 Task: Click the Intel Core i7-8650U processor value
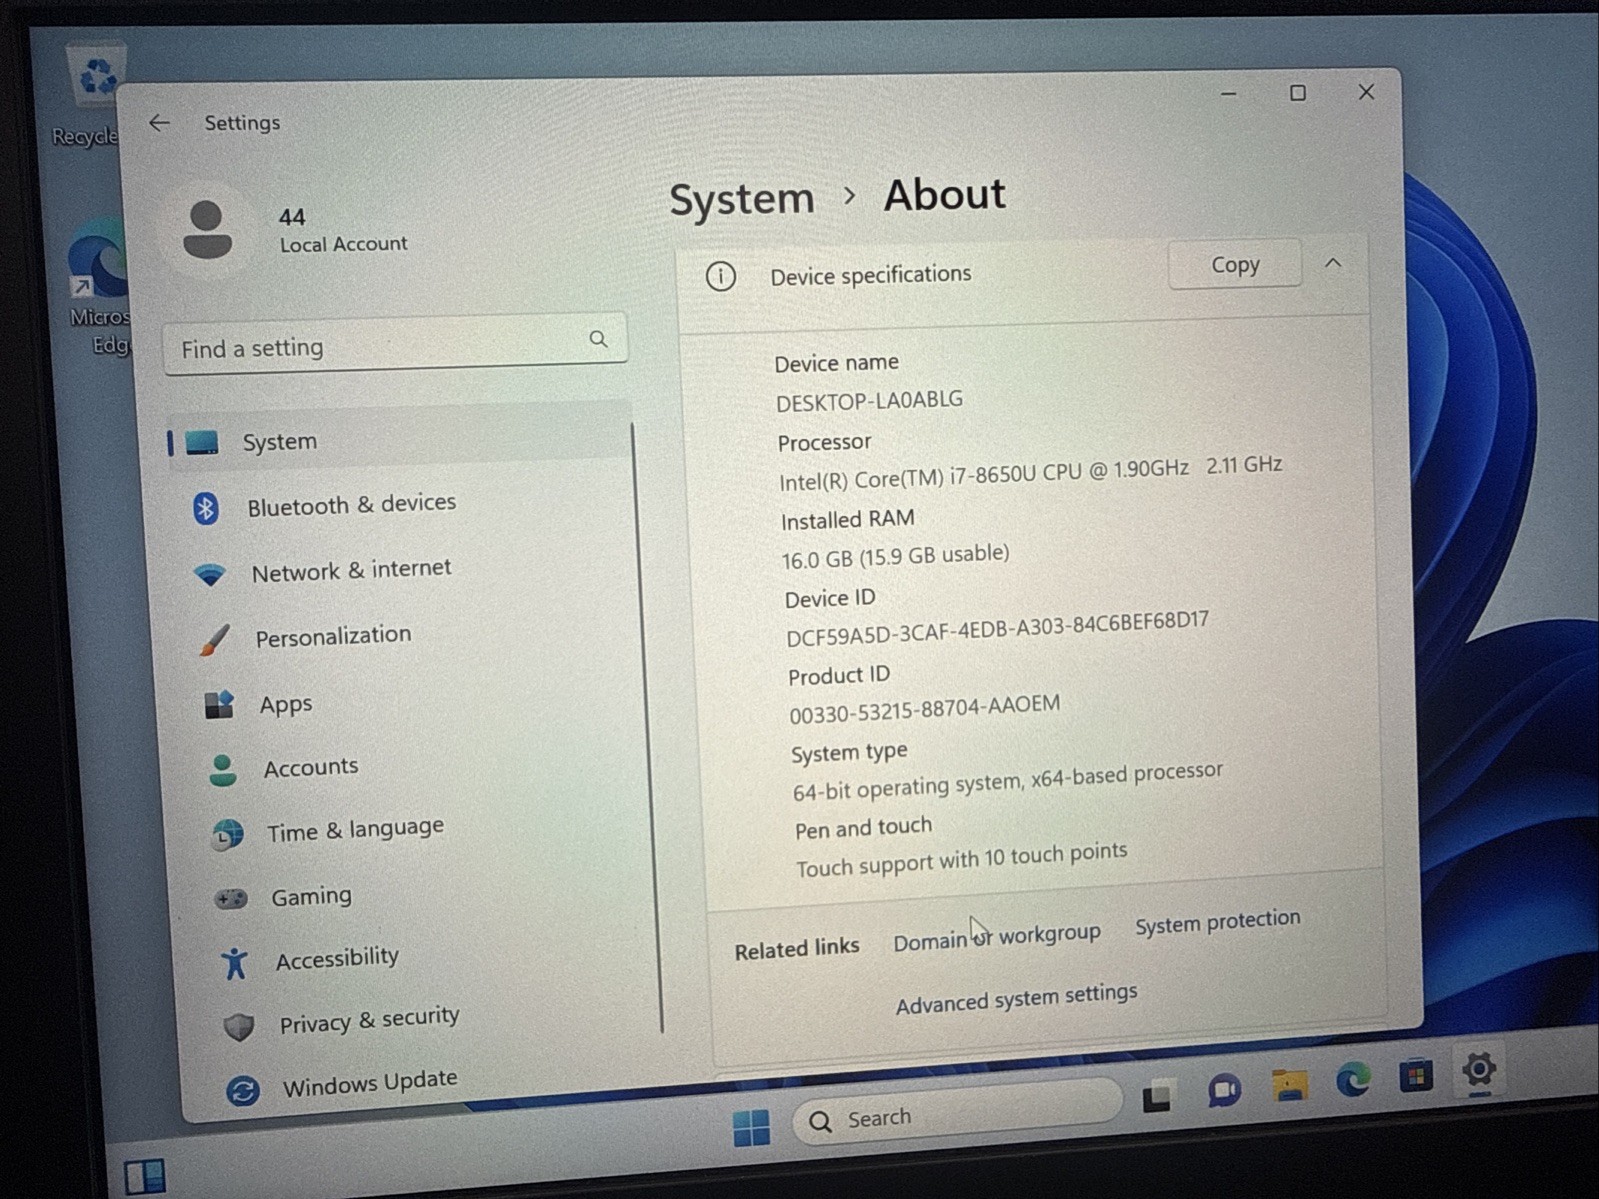[1030, 473]
